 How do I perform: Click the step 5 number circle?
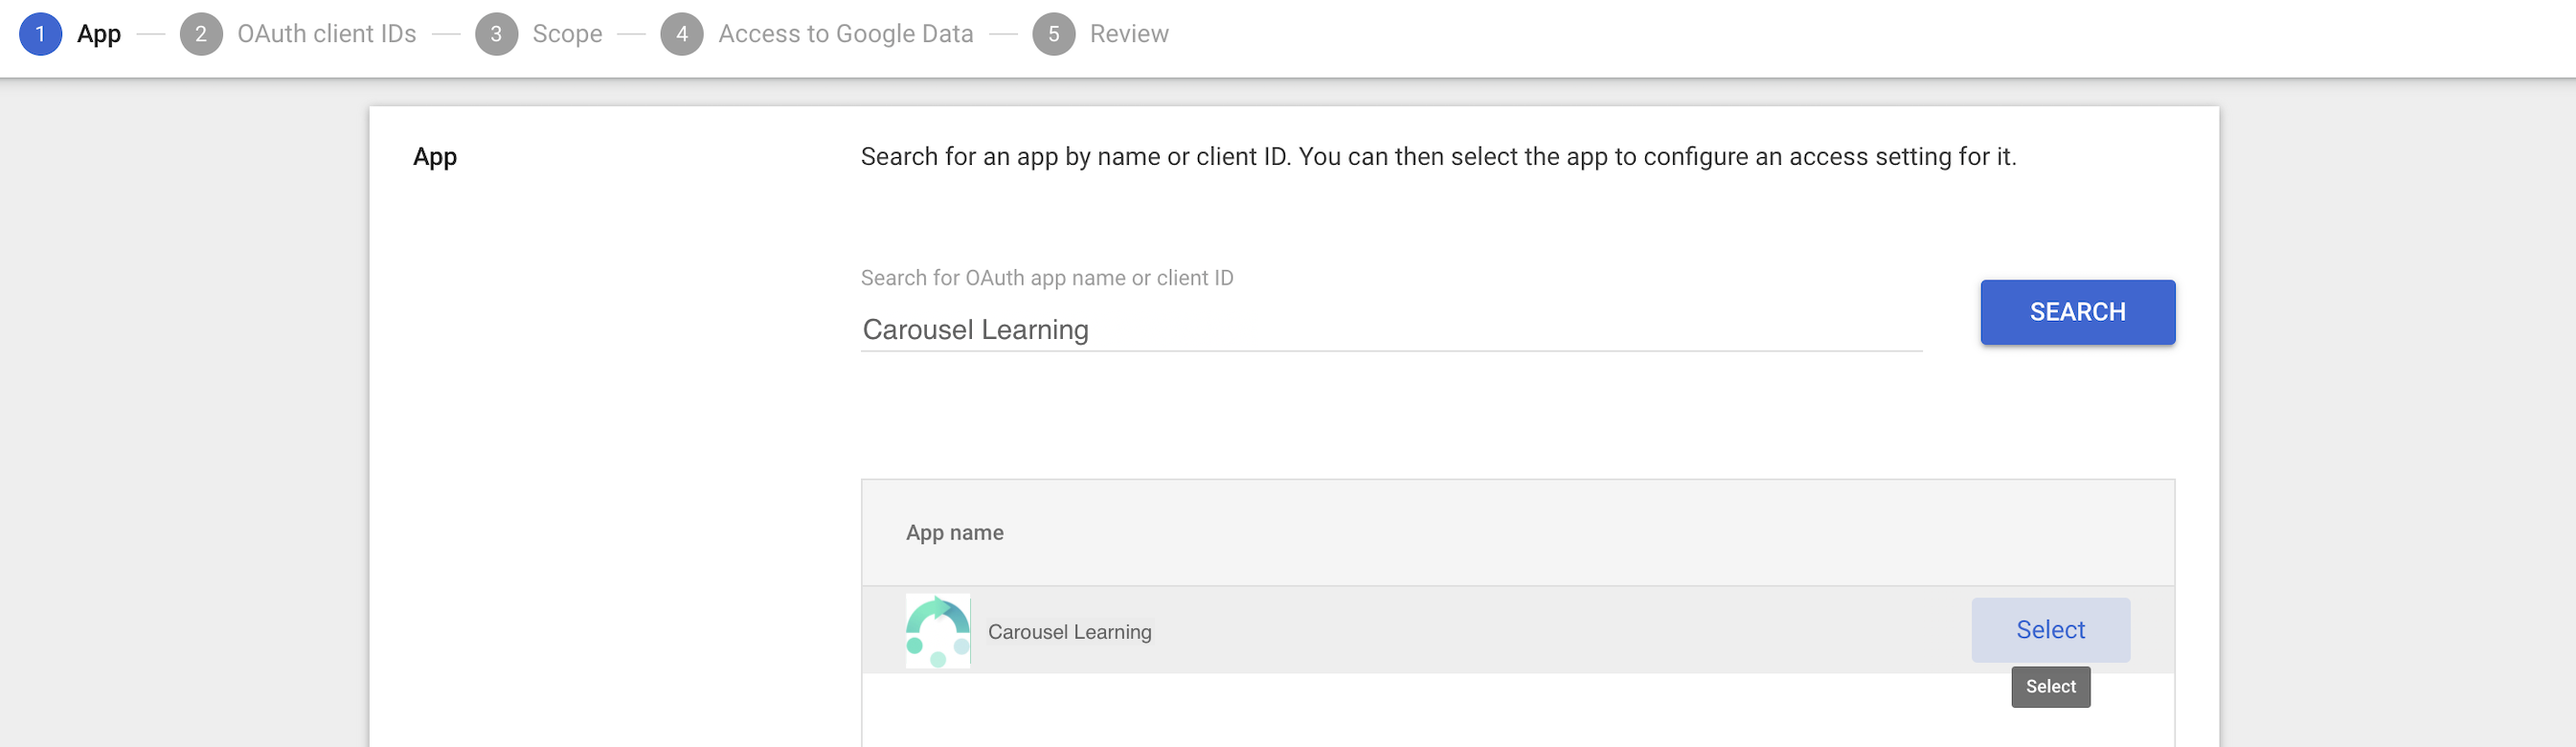click(1053, 34)
